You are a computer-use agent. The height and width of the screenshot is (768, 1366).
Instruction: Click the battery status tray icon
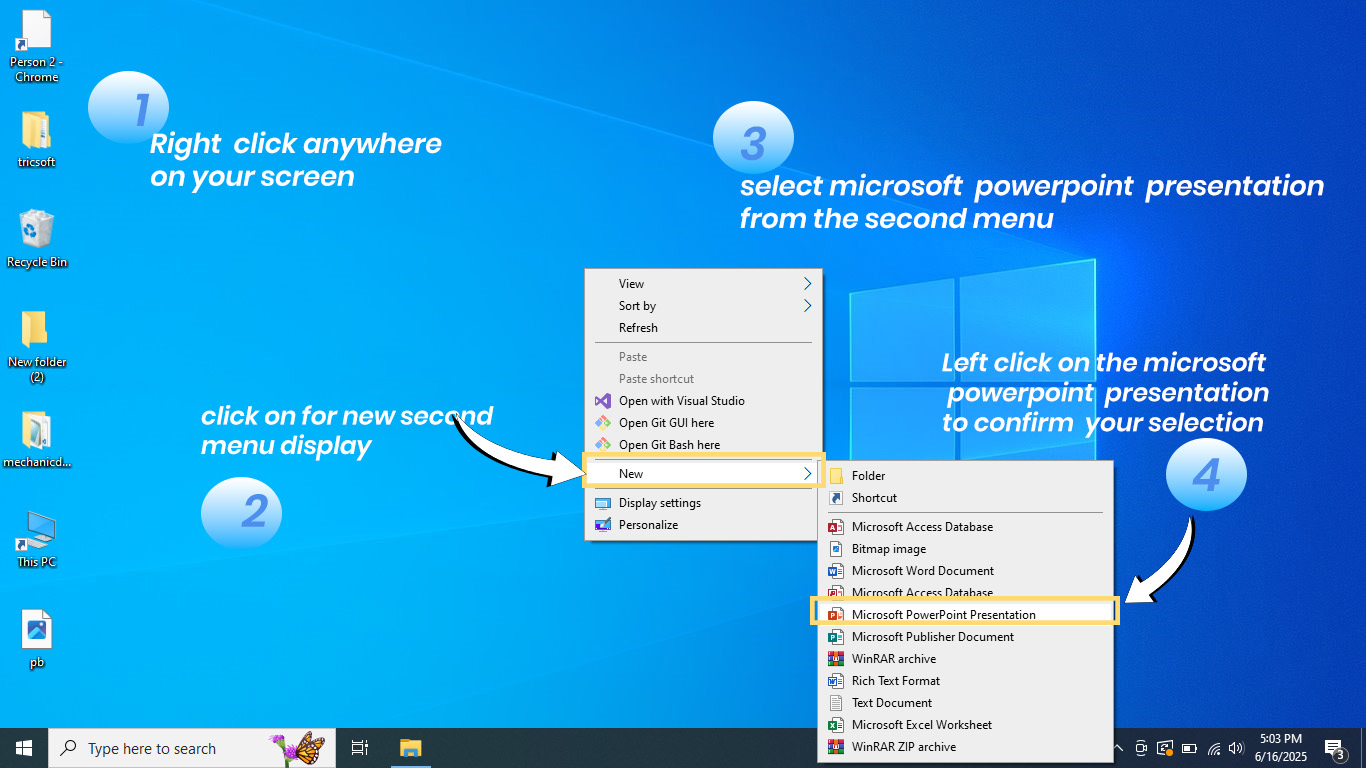click(x=1190, y=748)
